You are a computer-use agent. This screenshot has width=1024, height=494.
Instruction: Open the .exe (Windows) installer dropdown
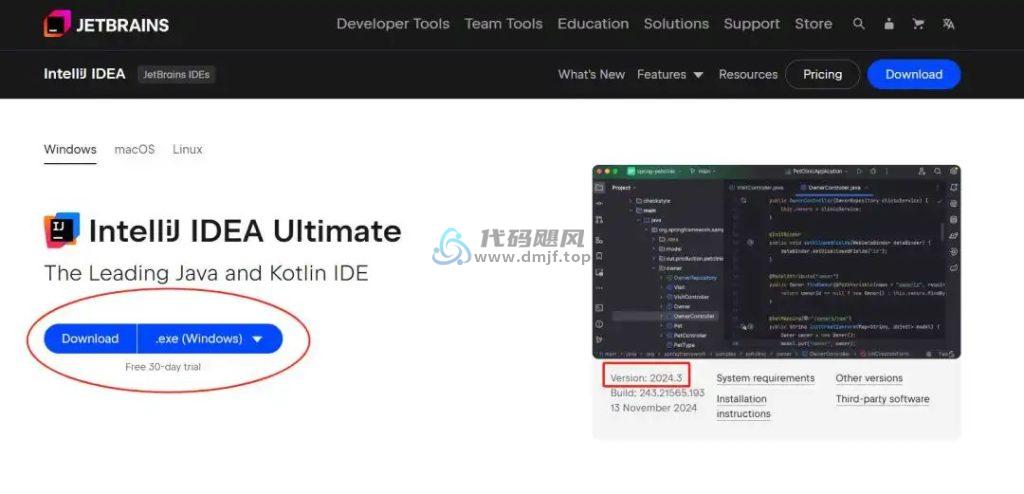tap(210, 338)
